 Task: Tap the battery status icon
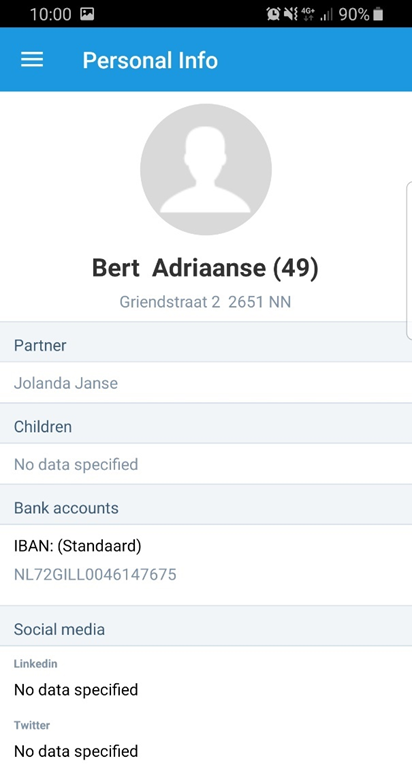(x=378, y=14)
